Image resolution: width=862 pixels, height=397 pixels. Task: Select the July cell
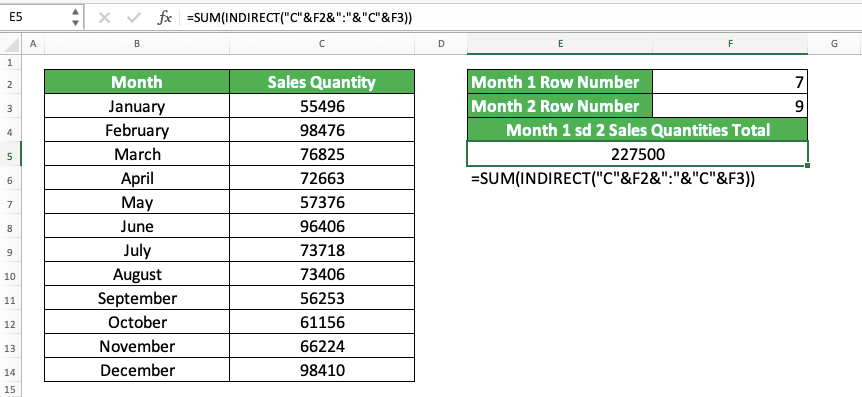[x=137, y=250]
